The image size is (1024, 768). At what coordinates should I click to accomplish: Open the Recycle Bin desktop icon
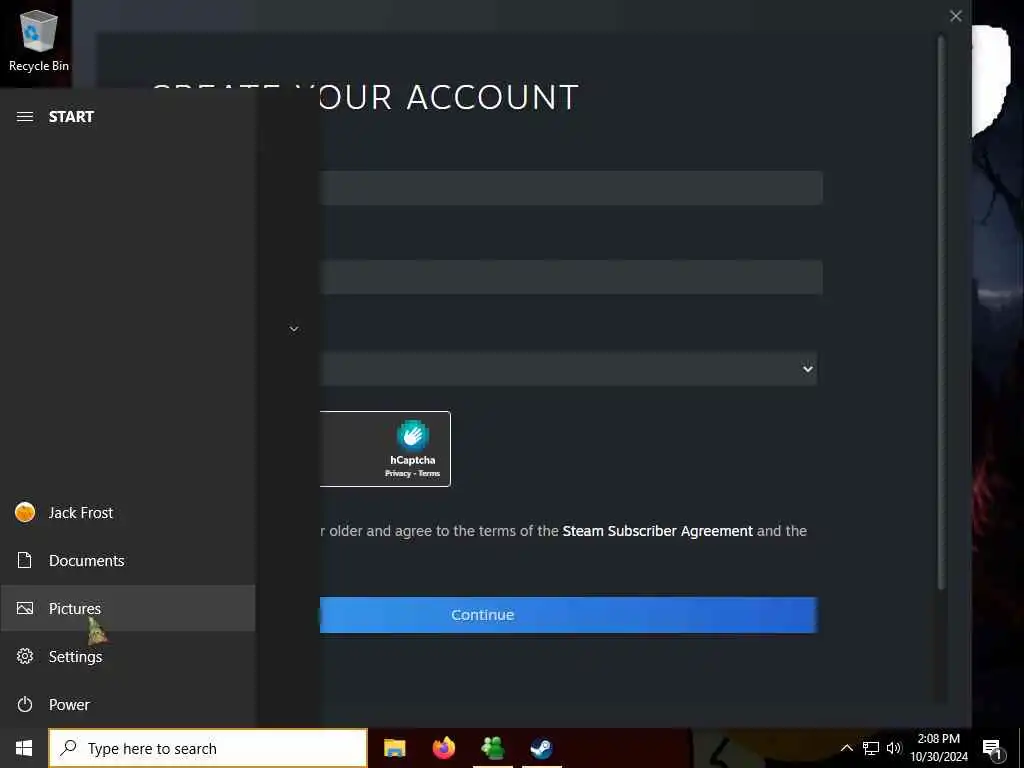(39, 40)
